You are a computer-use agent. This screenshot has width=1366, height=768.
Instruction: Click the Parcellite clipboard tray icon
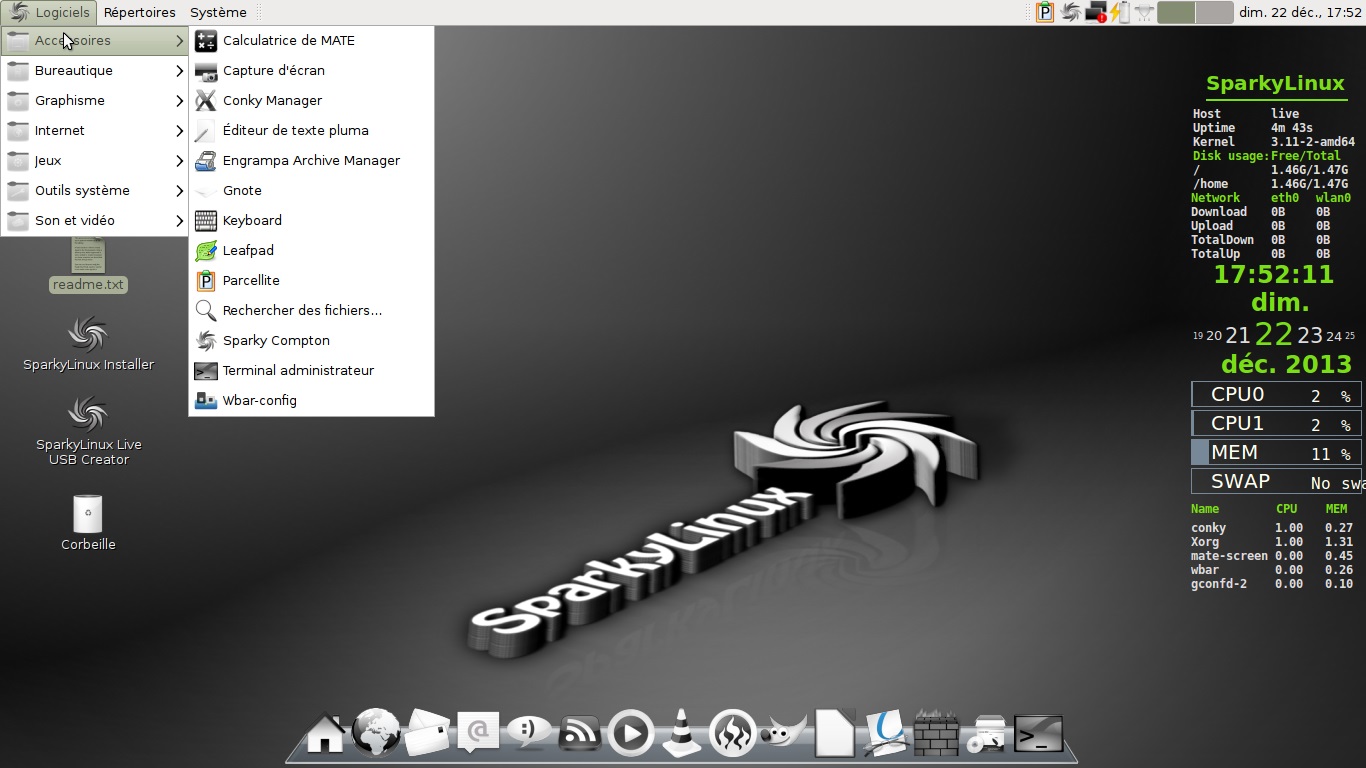[x=1045, y=12]
